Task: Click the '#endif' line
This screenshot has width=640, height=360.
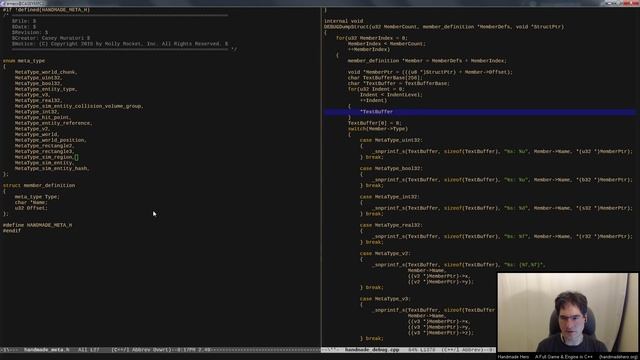Action: pyautogui.click(x=12, y=231)
